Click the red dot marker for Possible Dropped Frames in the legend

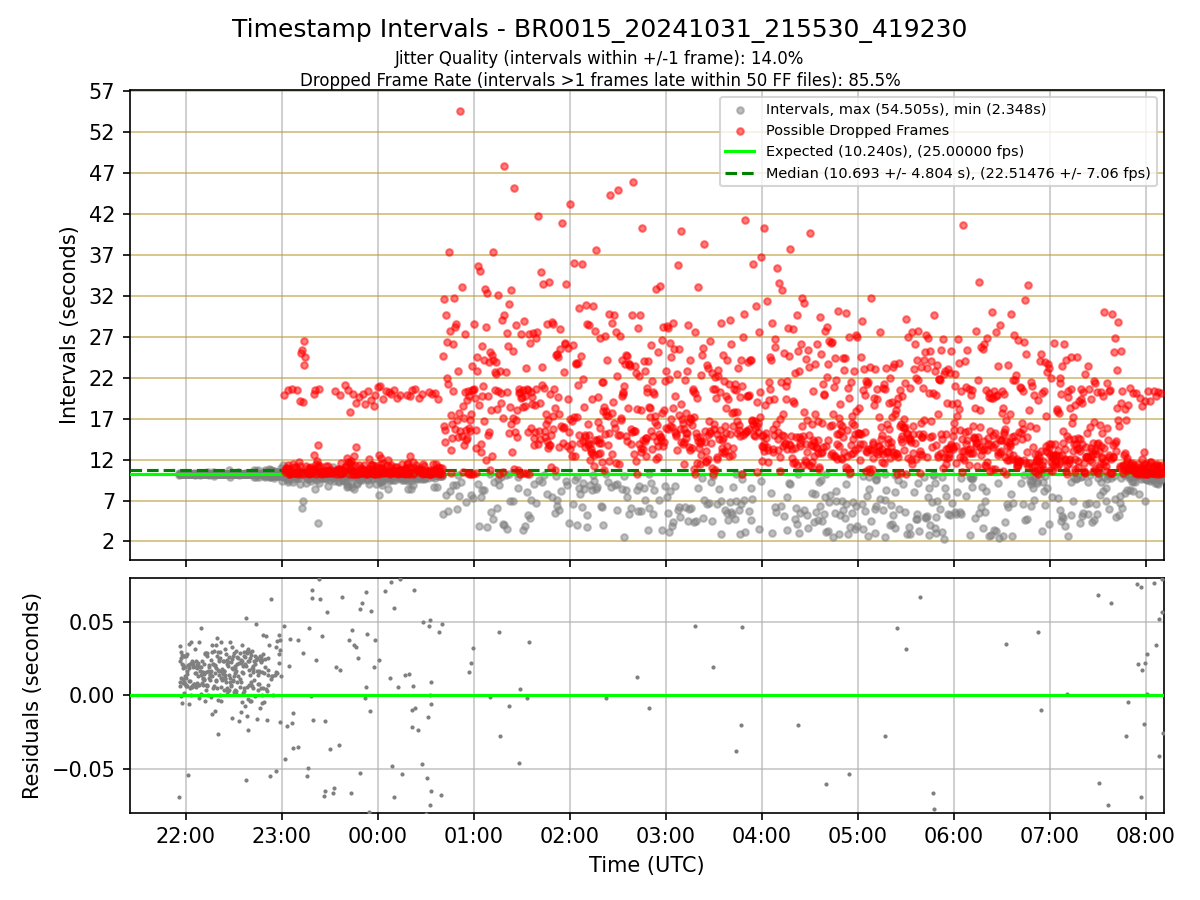point(739,130)
